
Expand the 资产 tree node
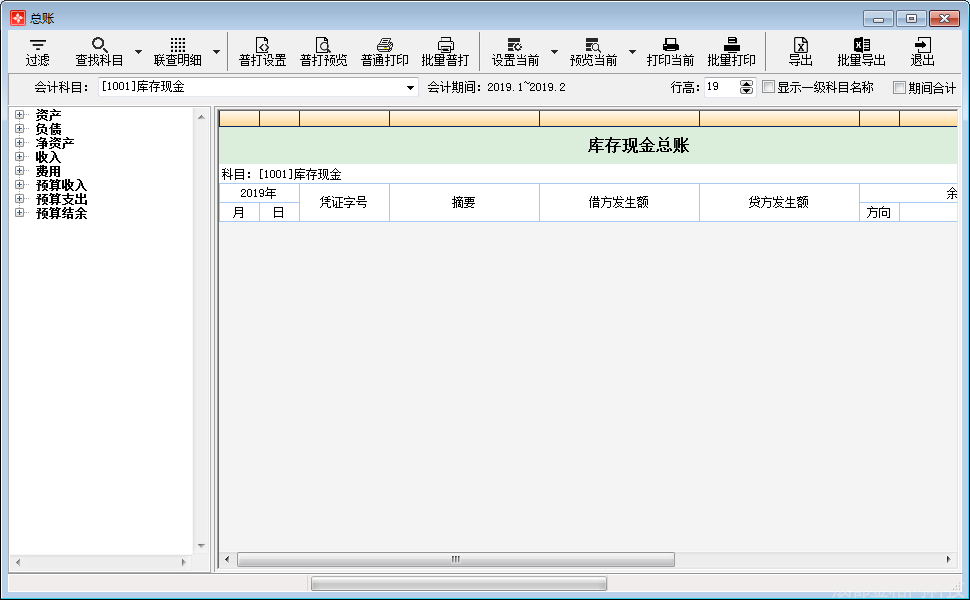(19, 115)
